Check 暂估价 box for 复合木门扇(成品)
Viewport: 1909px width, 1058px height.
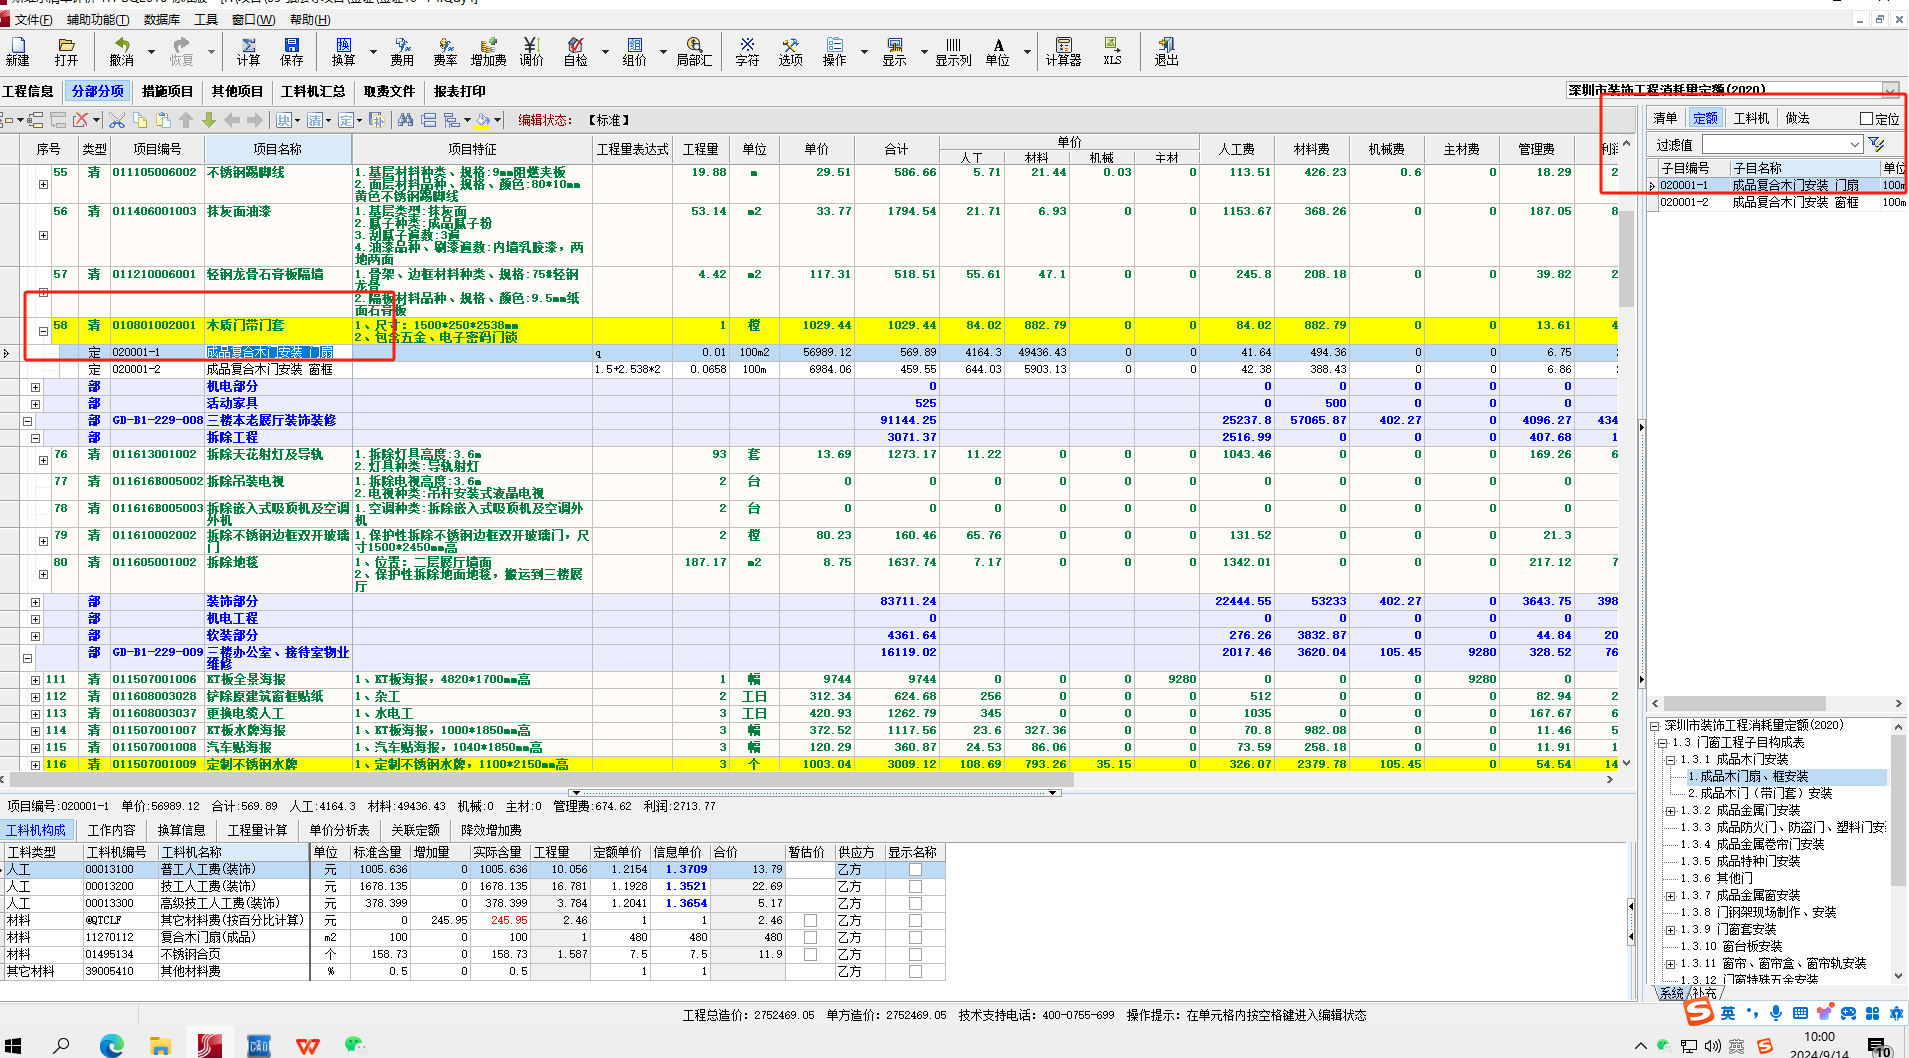coord(810,937)
